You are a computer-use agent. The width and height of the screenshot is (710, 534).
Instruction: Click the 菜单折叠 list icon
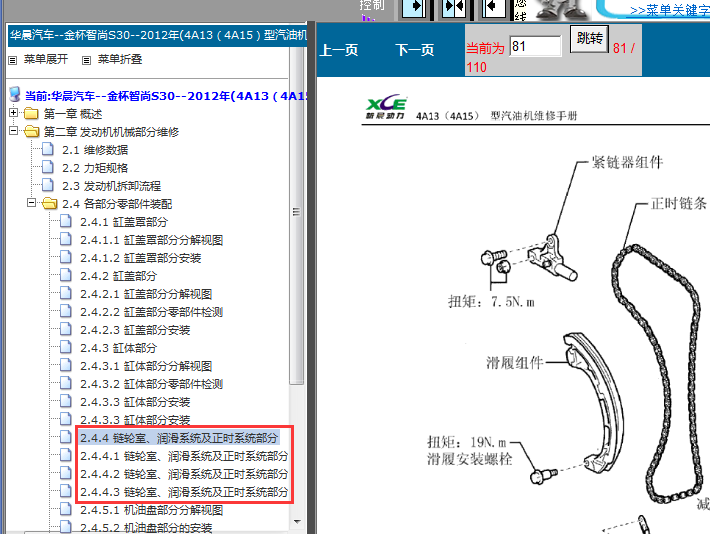tap(86, 60)
